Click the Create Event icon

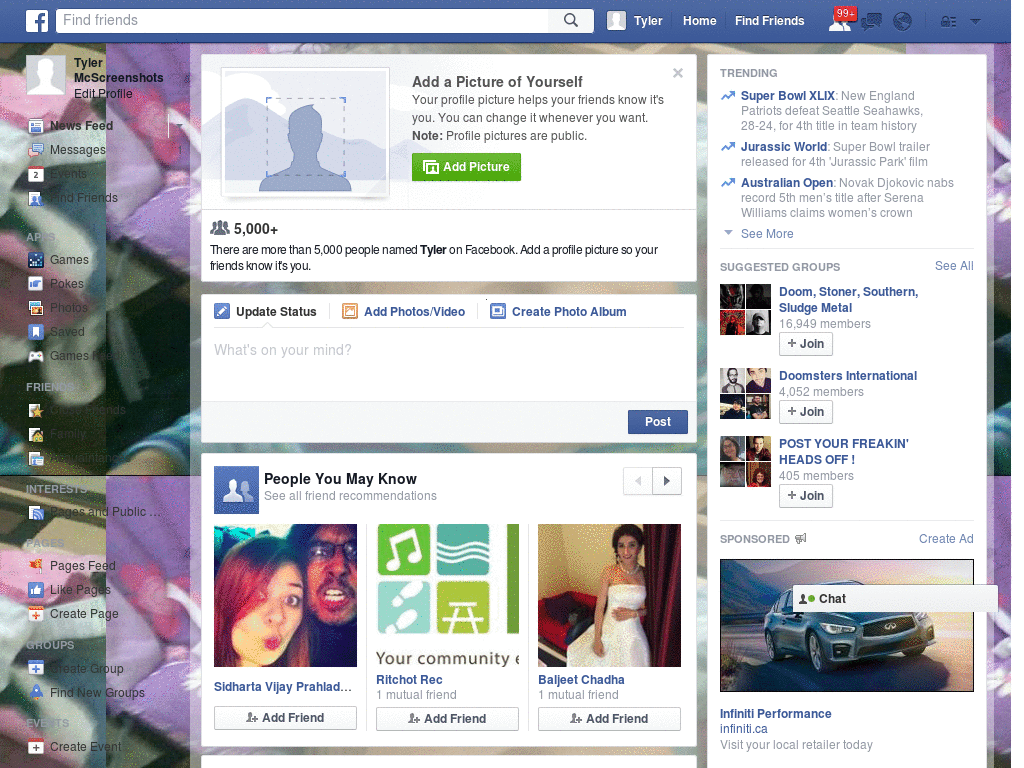[36, 747]
